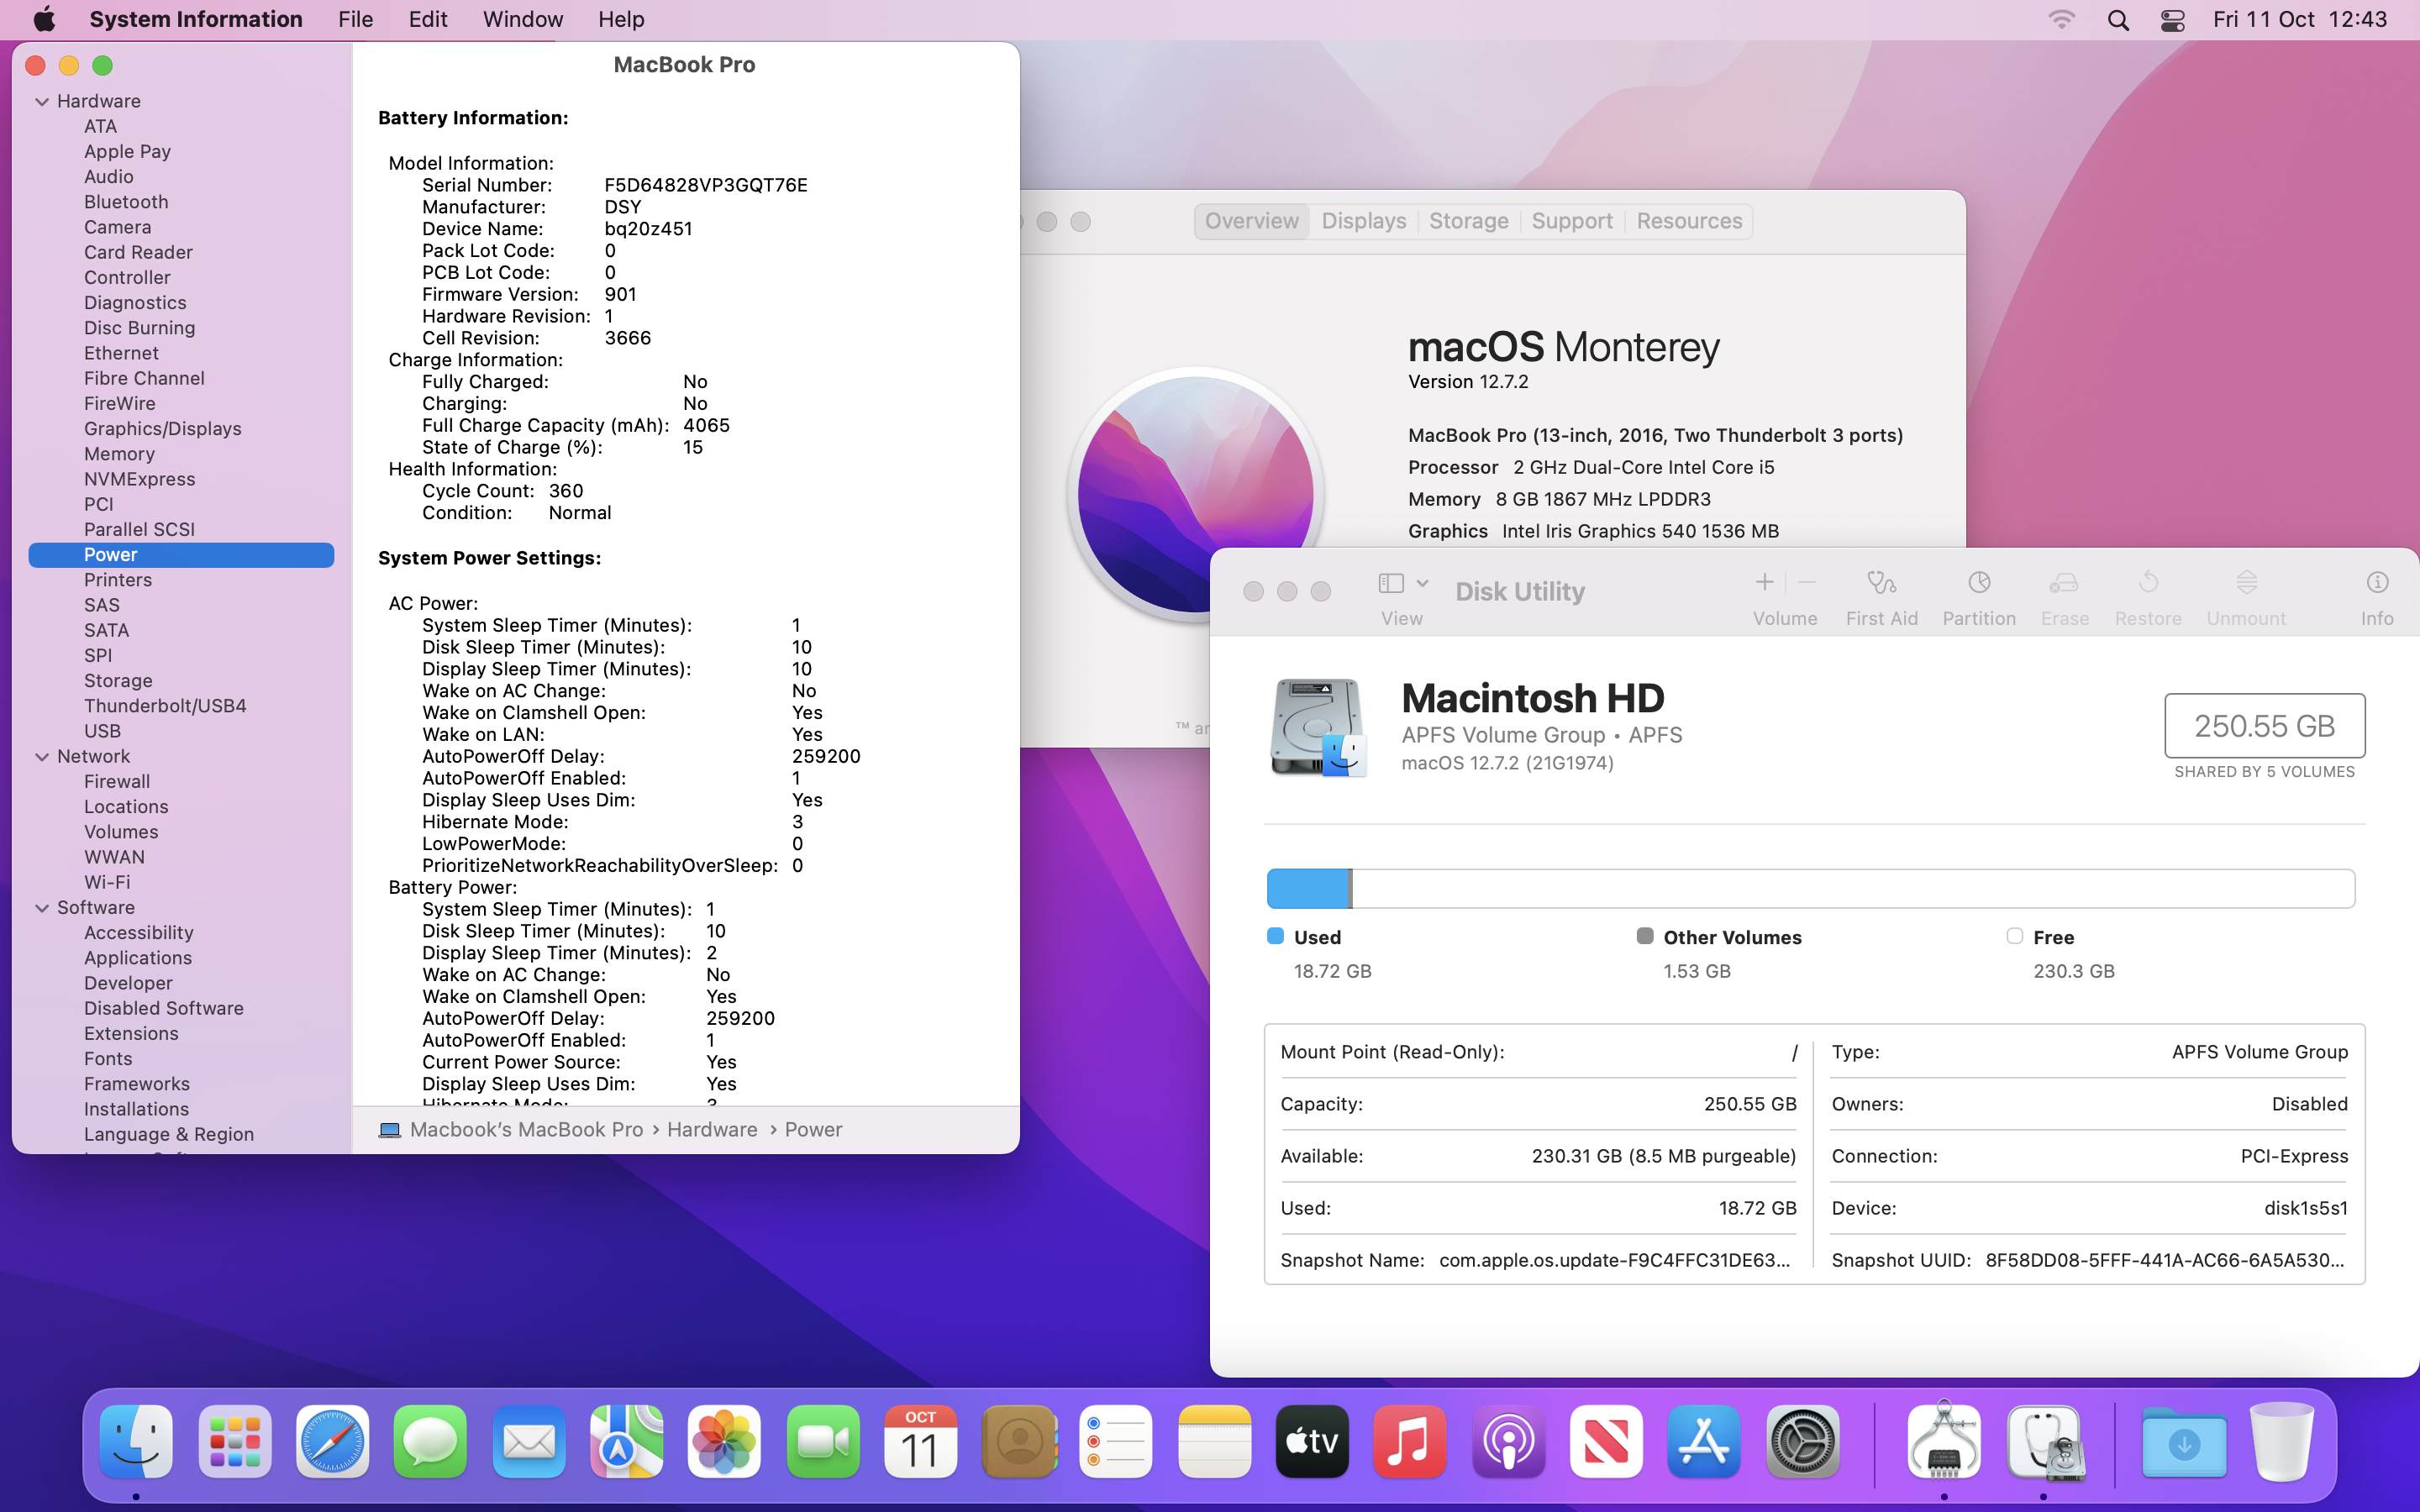Open Photos app in the Dock

coord(724,1441)
